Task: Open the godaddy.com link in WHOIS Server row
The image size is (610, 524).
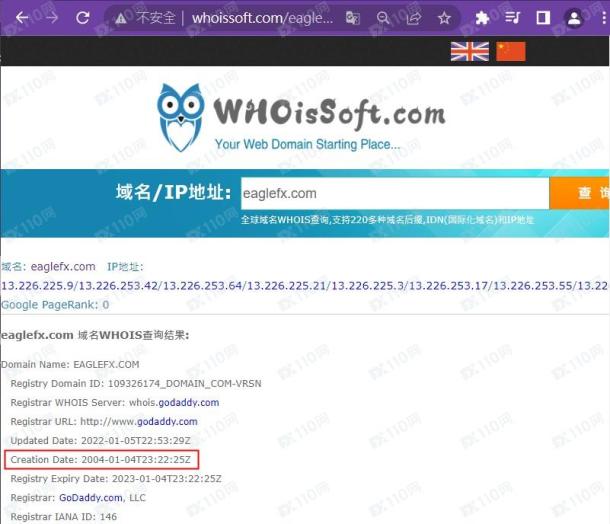Action: click(x=188, y=403)
